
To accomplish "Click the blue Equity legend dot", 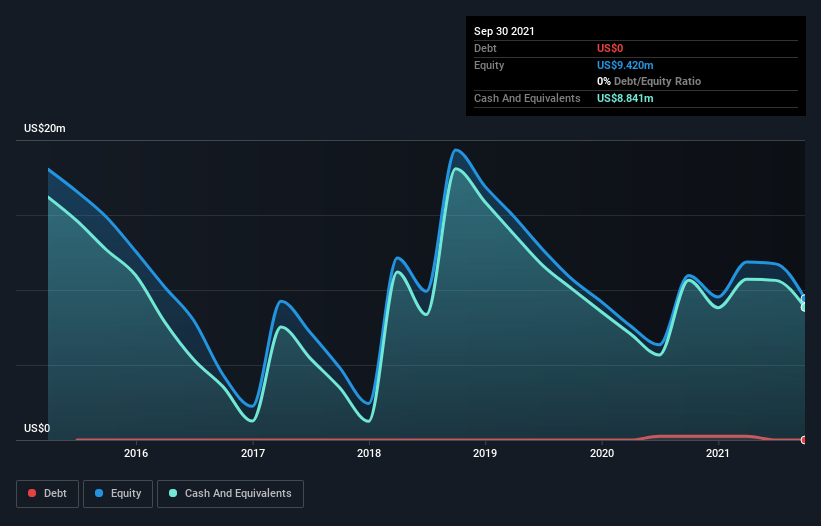I will [x=99, y=493].
